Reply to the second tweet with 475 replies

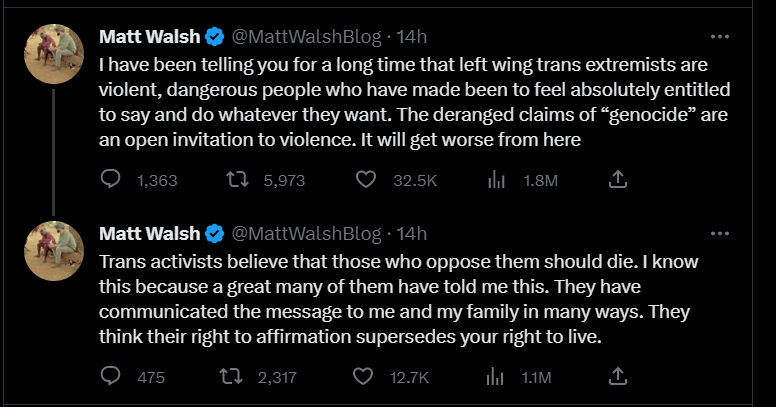point(112,377)
